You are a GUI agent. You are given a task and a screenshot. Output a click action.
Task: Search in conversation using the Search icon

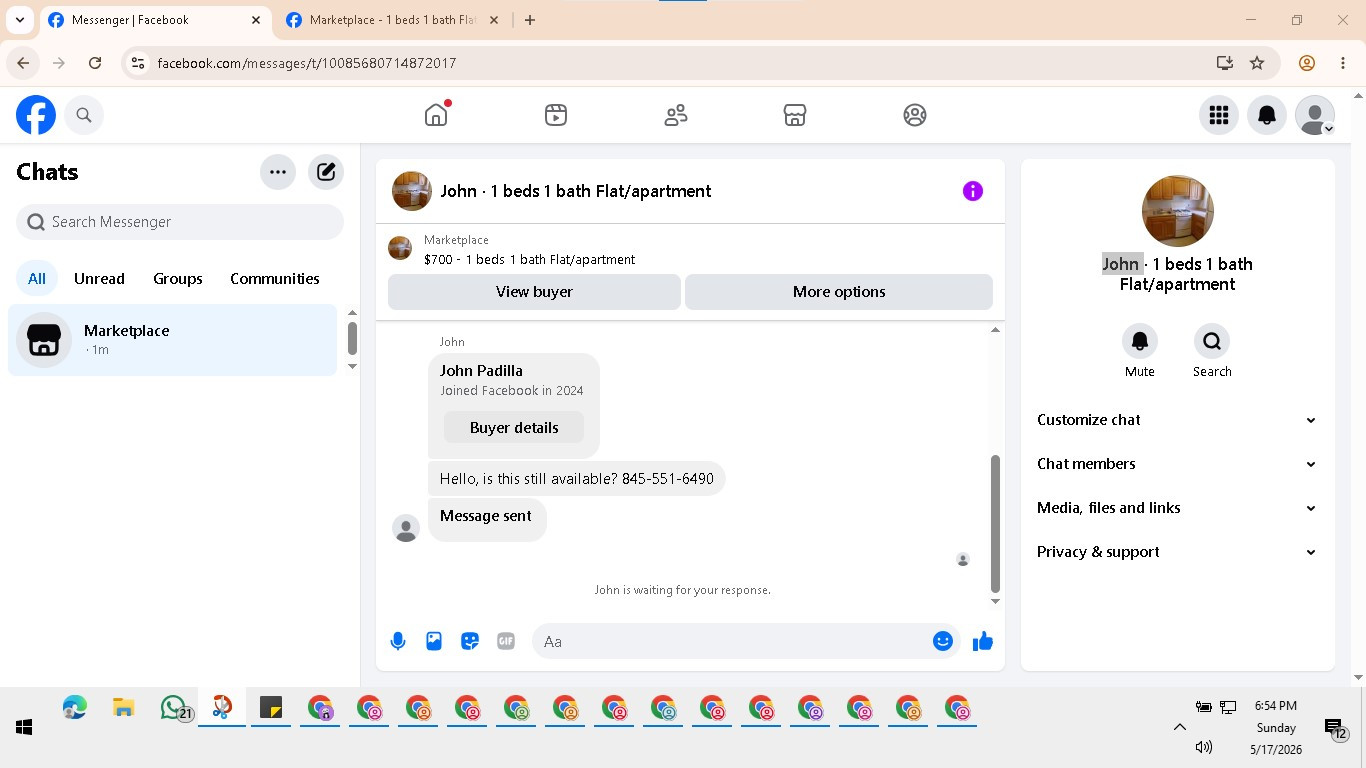coord(1212,341)
